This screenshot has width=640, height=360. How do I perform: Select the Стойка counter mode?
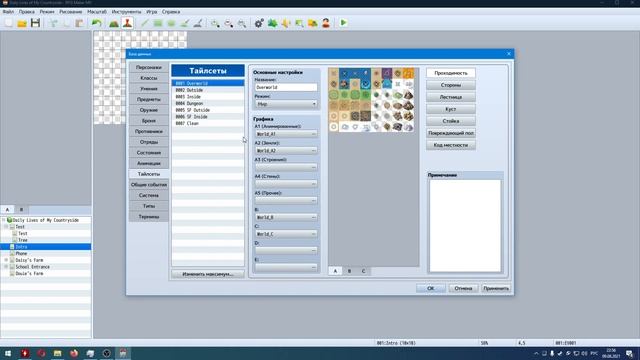click(x=451, y=121)
